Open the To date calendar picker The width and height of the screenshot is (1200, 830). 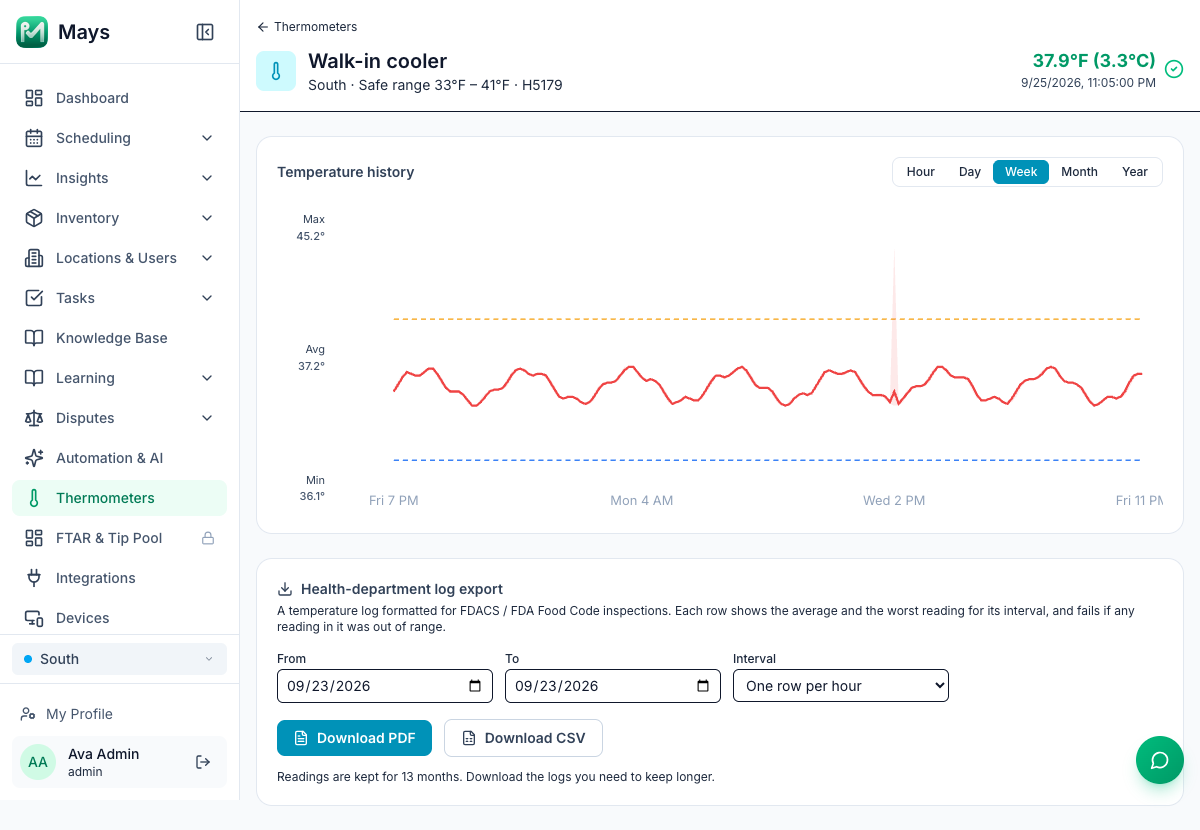(702, 686)
